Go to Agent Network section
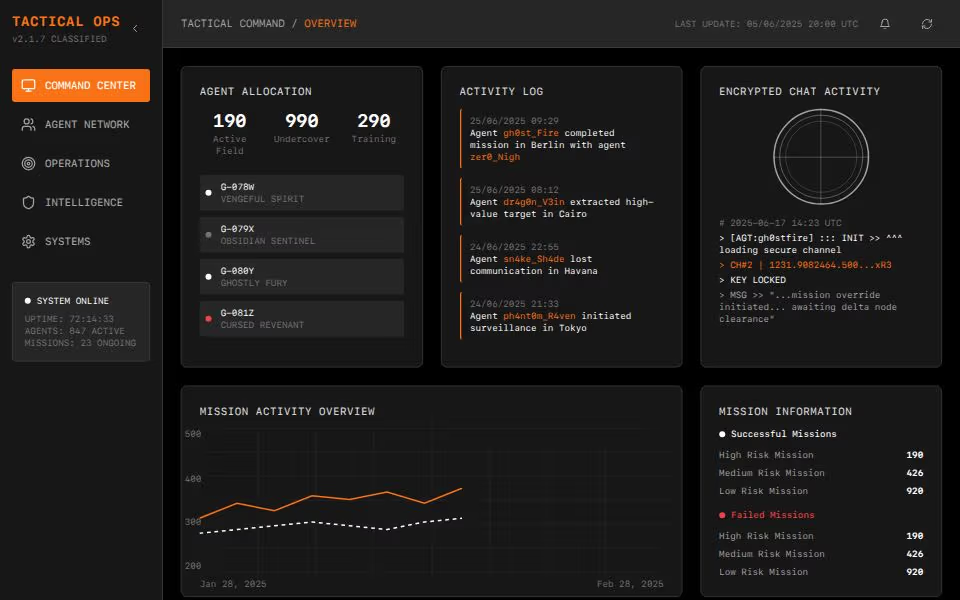960x600 pixels. click(x=81, y=124)
